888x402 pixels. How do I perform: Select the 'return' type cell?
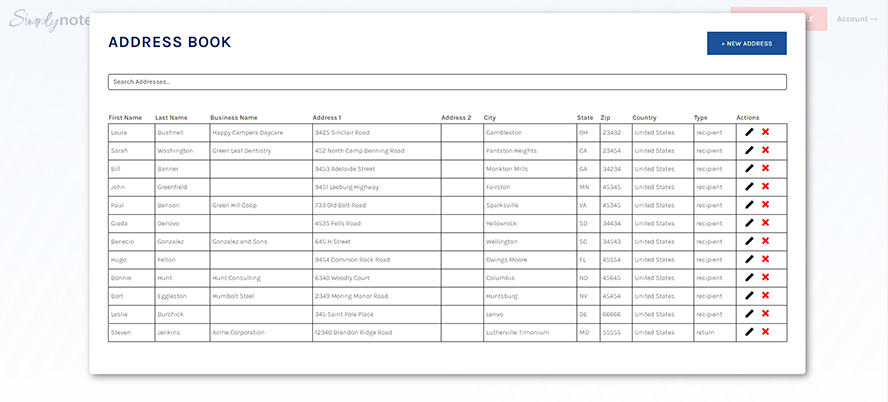pyautogui.click(x=715, y=332)
